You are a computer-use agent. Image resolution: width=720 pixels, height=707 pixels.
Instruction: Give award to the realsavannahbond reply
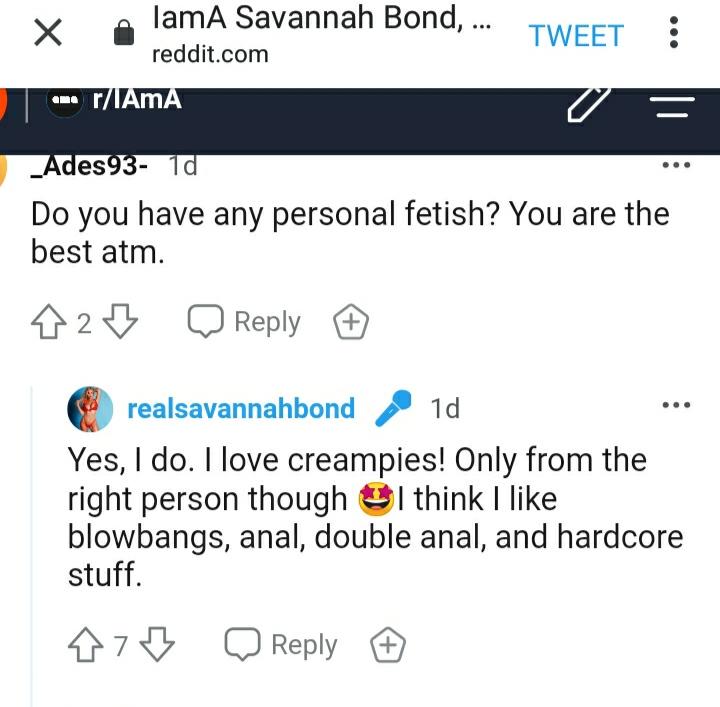click(x=388, y=646)
